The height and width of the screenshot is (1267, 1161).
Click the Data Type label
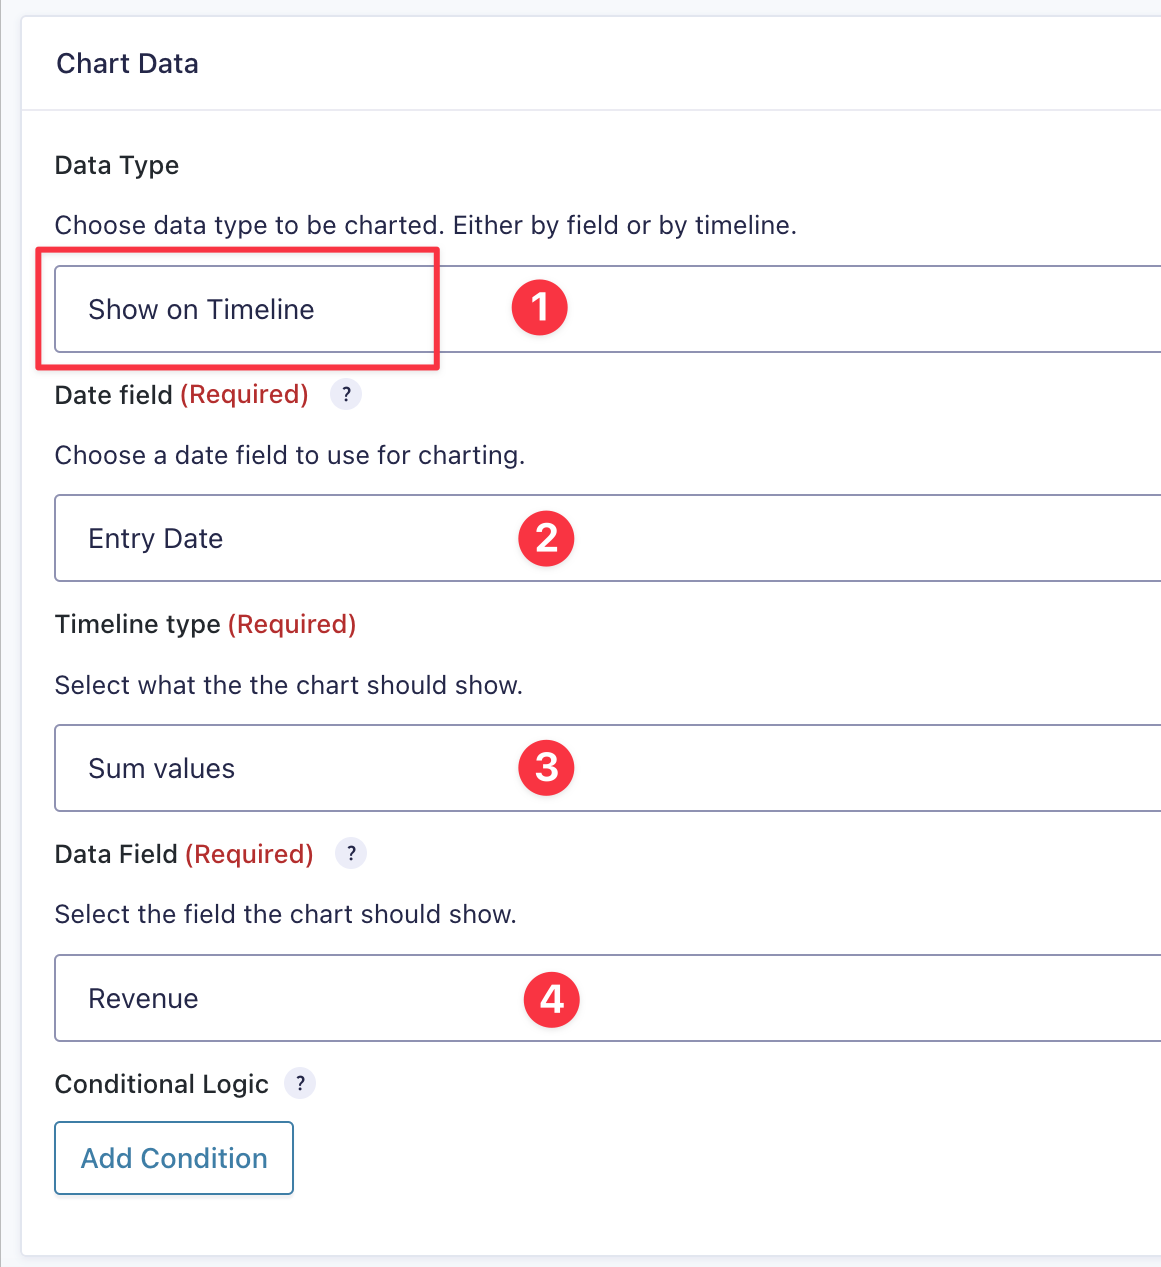click(x=117, y=165)
